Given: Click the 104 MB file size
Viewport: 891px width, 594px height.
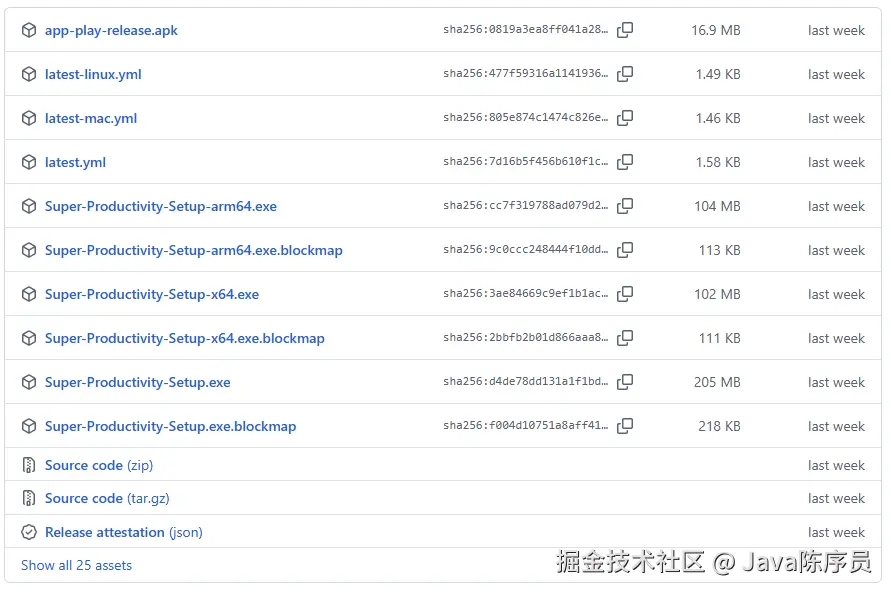Looking at the screenshot, I should coord(717,206).
